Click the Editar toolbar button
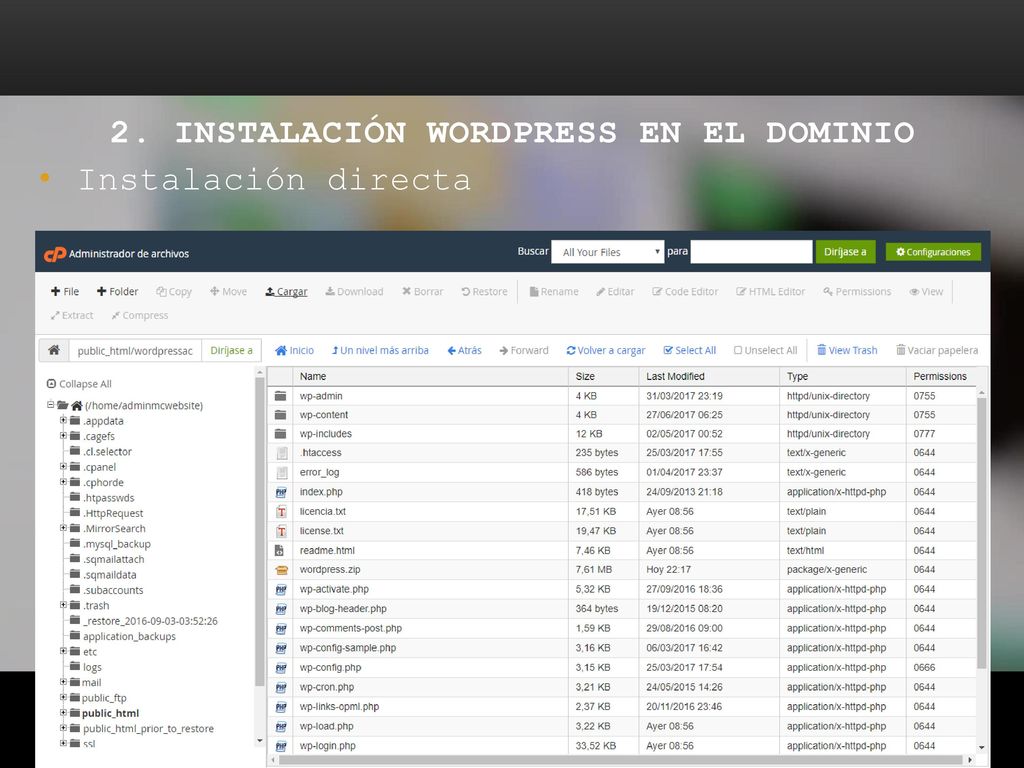The width and height of the screenshot is (1024, 768). pos(615,292)
